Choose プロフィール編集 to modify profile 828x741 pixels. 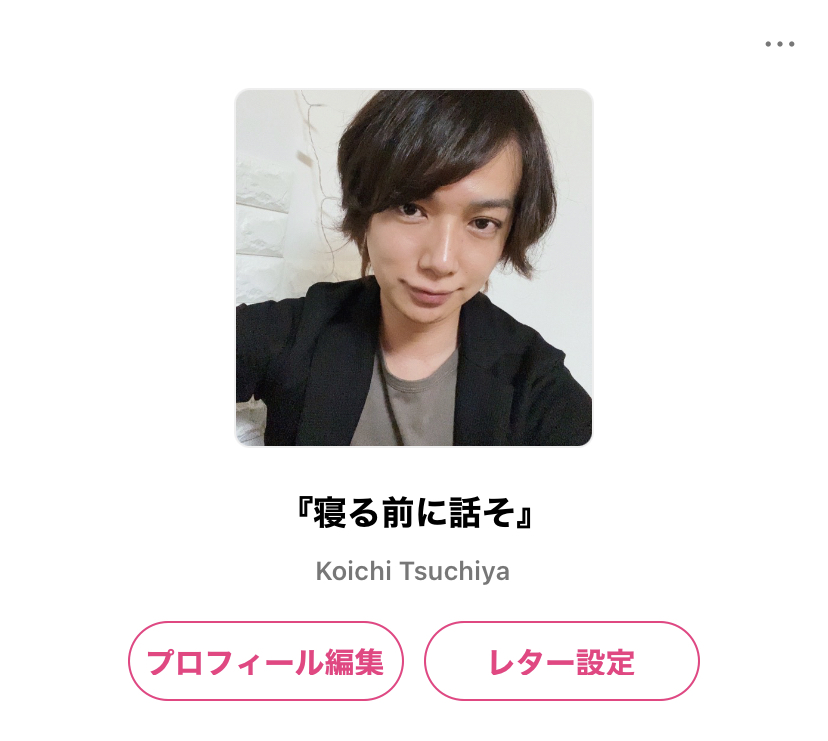pos(266,661)
